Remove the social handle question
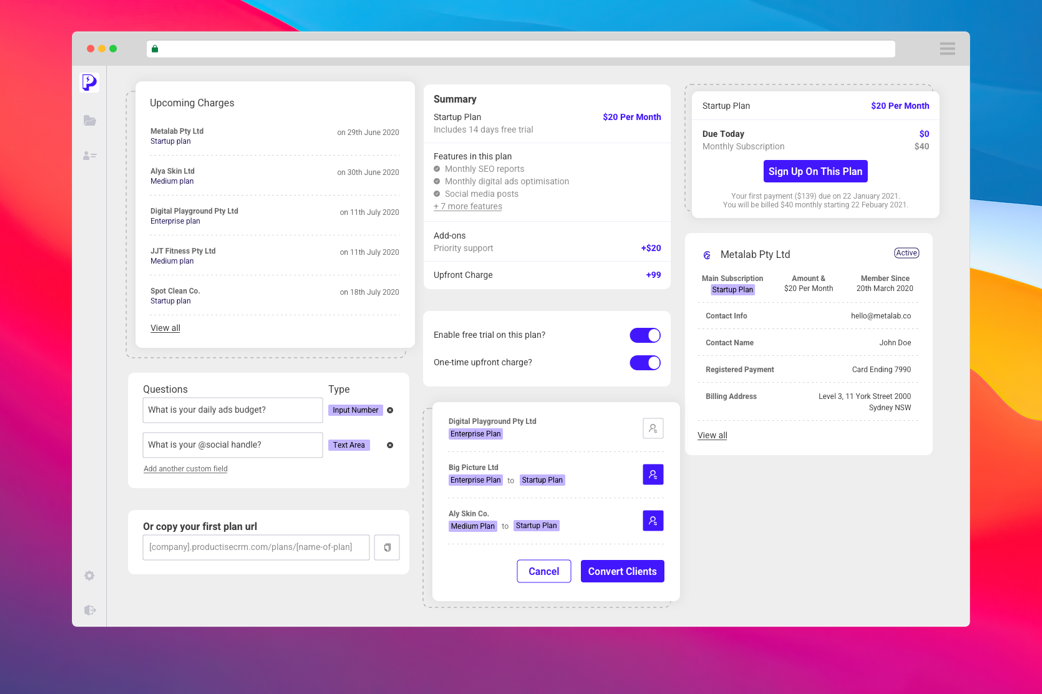The image size is (1042, 694). click(x=390, y=445)
